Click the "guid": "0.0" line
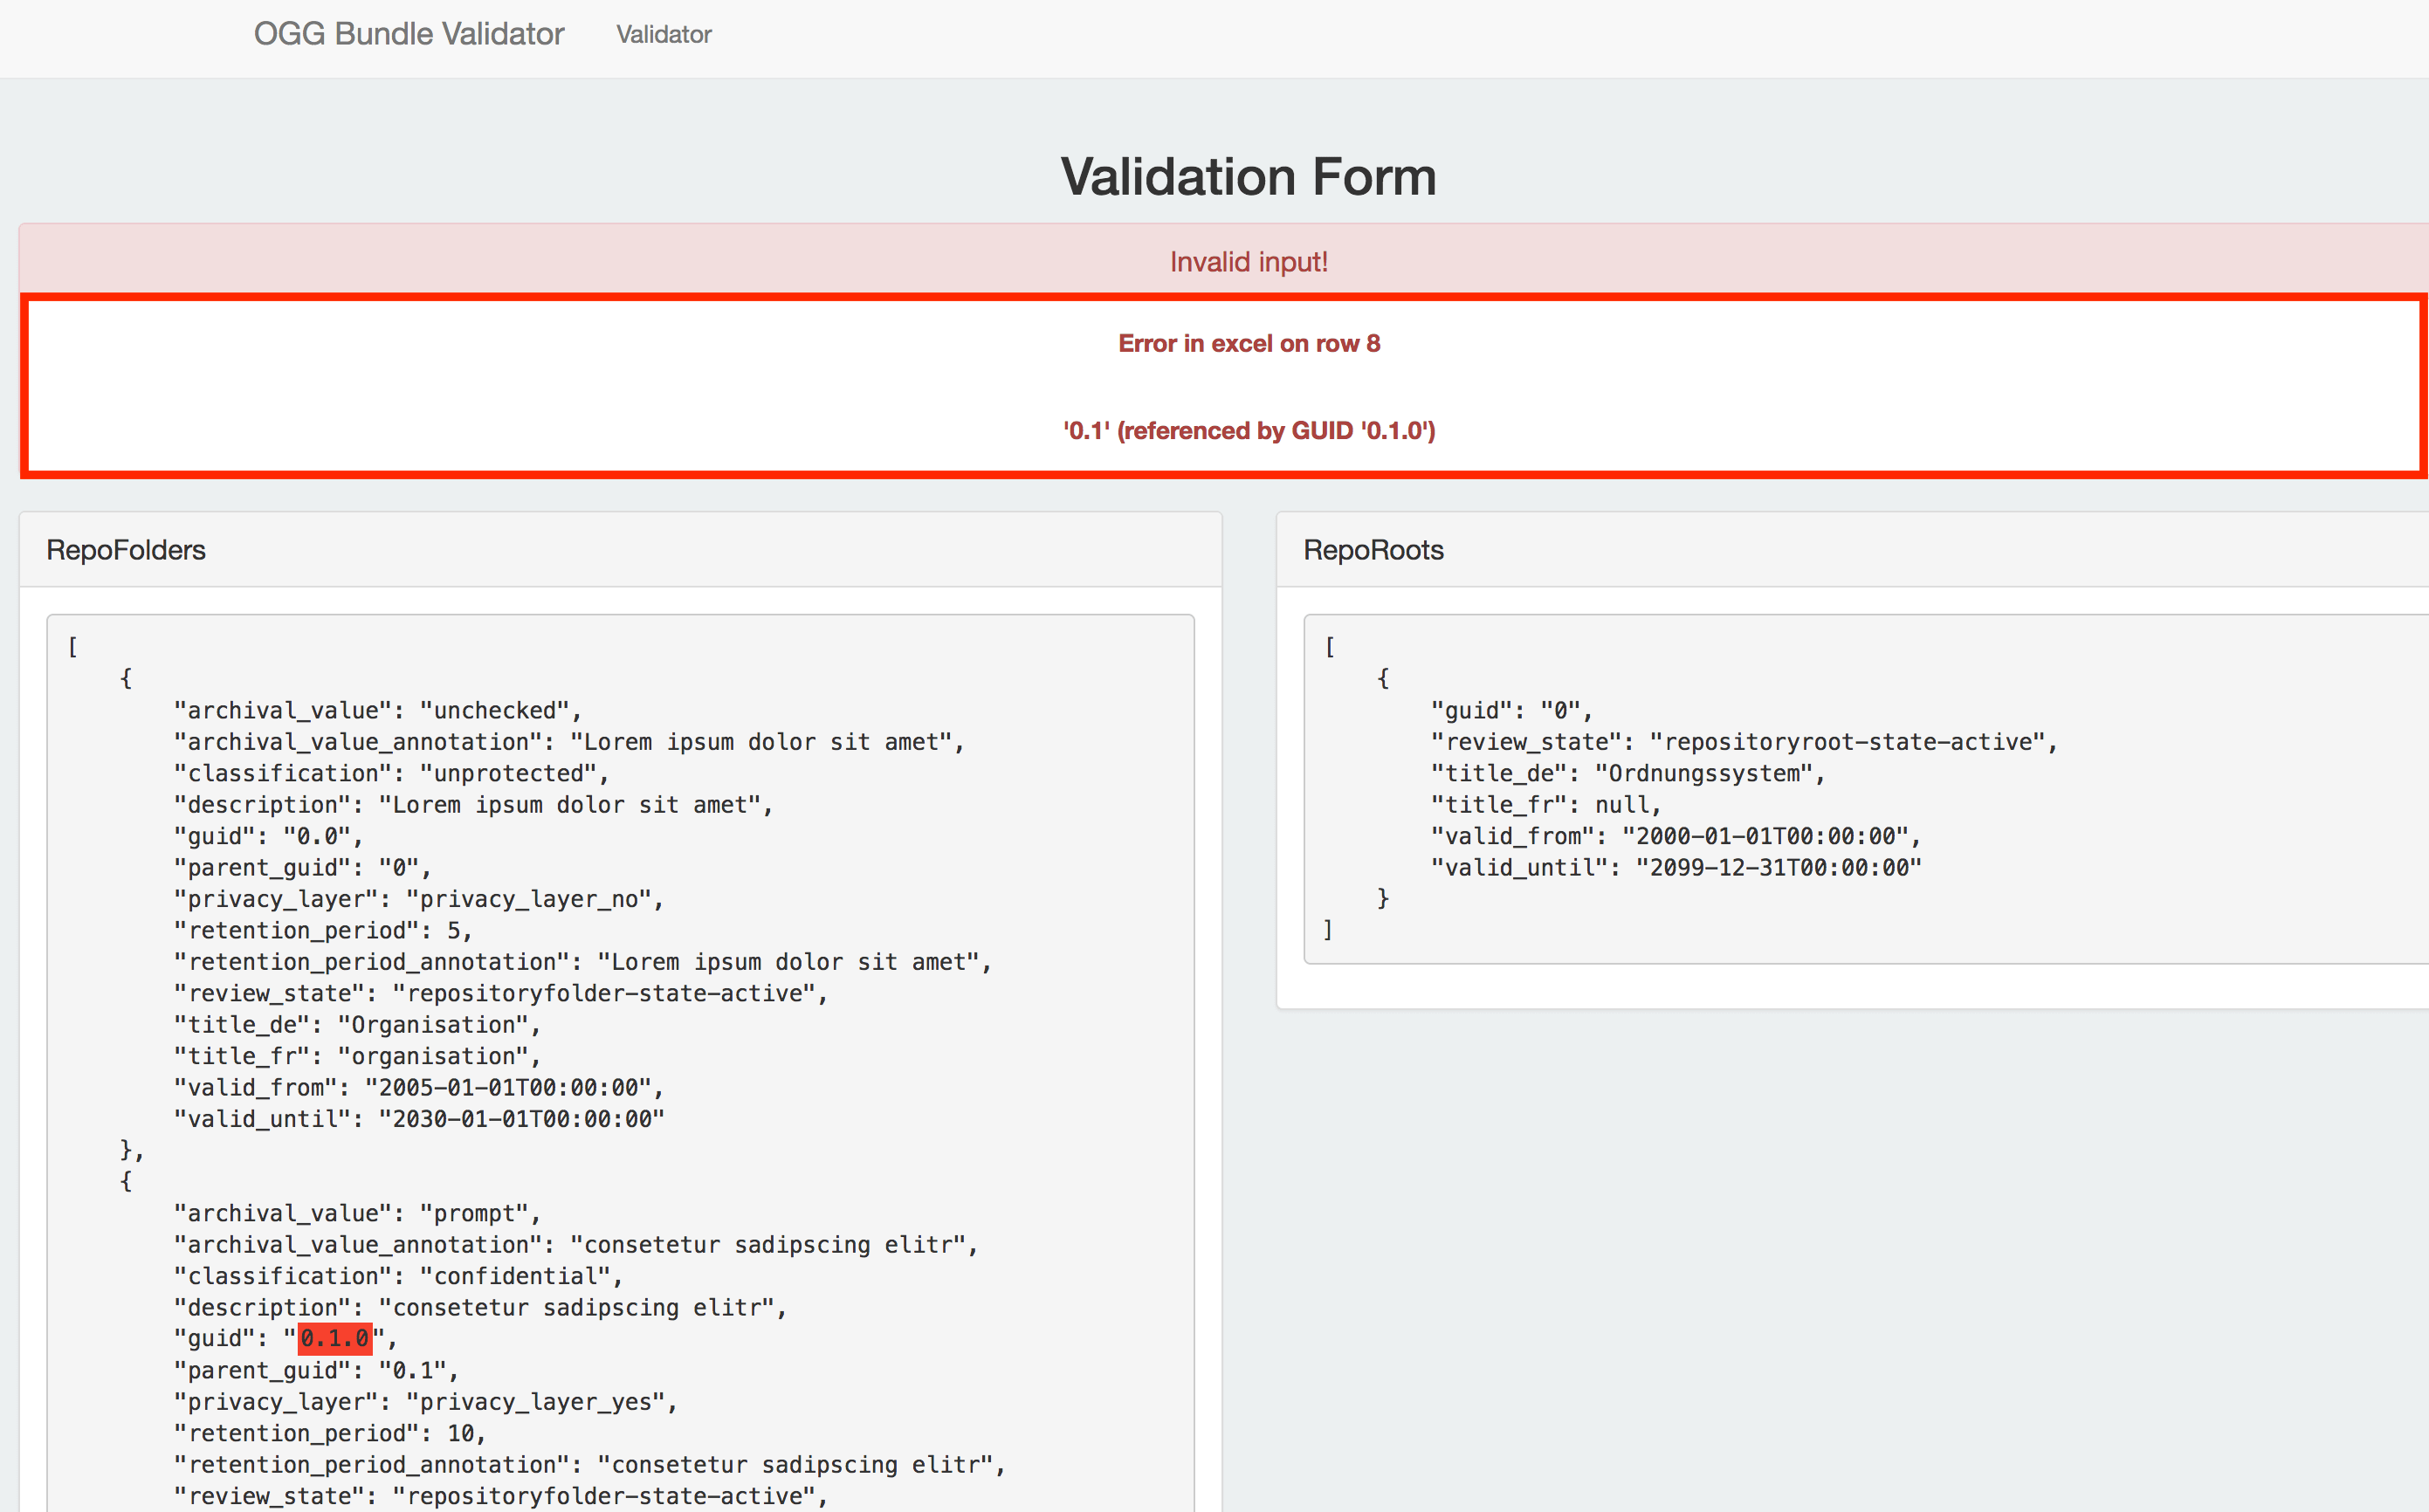 click(x=268, y=836)
